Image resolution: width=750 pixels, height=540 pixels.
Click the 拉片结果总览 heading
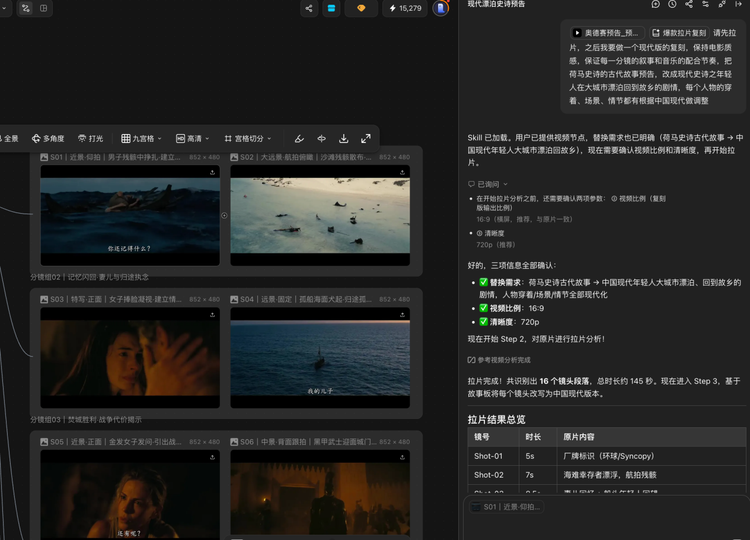[496, 419]
